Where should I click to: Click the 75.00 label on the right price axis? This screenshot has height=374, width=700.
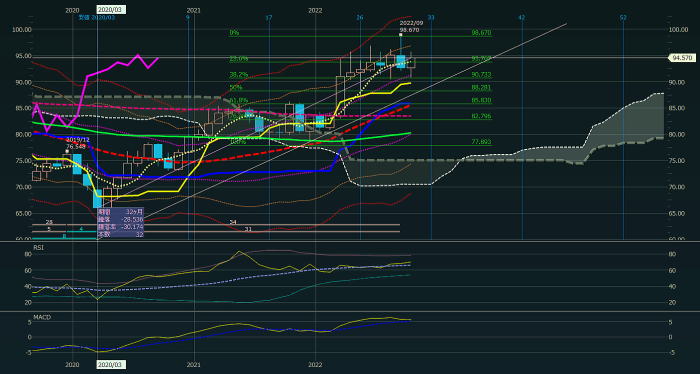(x=677, y=160)
